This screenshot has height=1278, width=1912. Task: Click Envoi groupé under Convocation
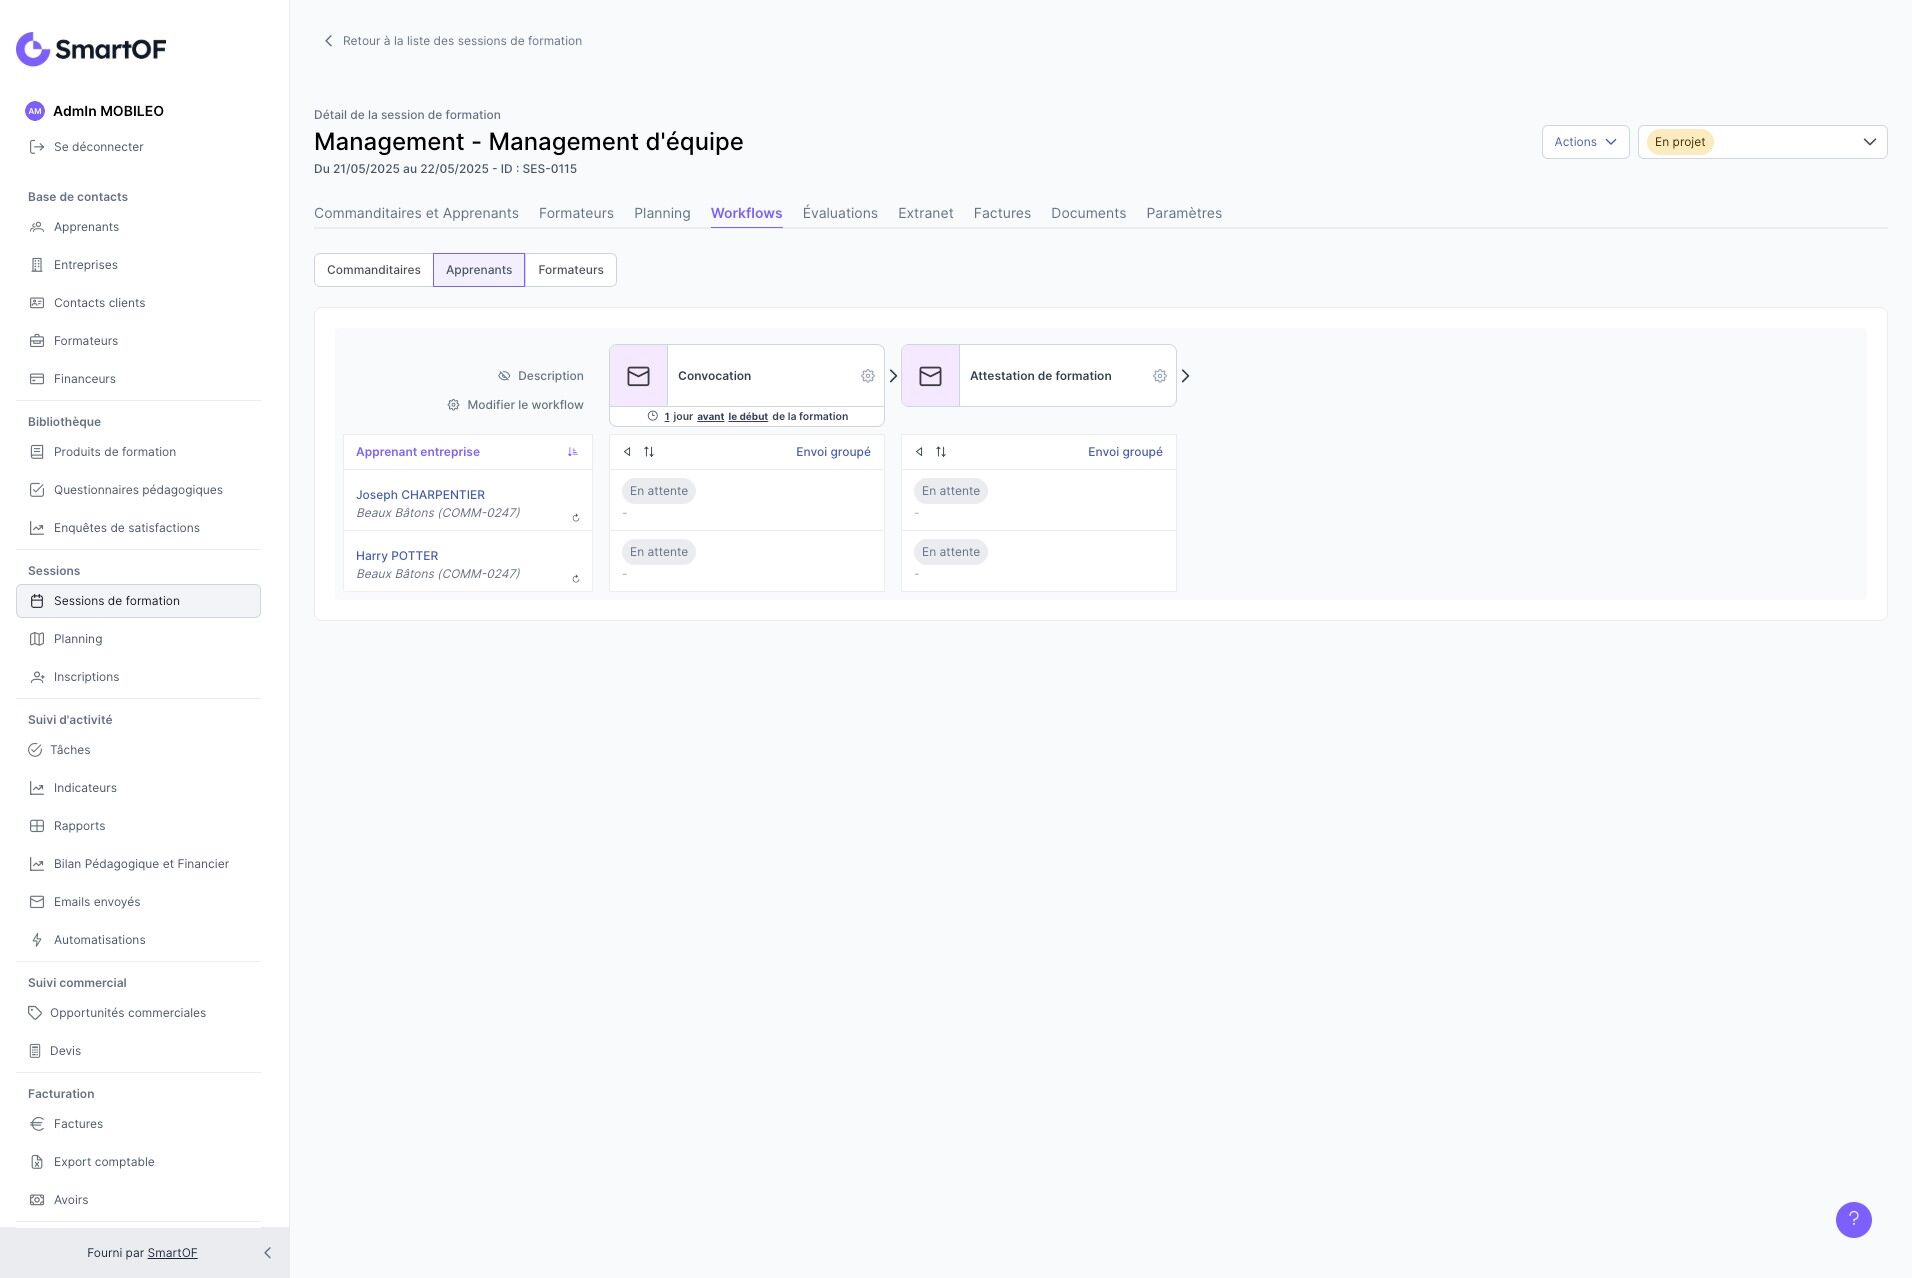pos(833,452)
